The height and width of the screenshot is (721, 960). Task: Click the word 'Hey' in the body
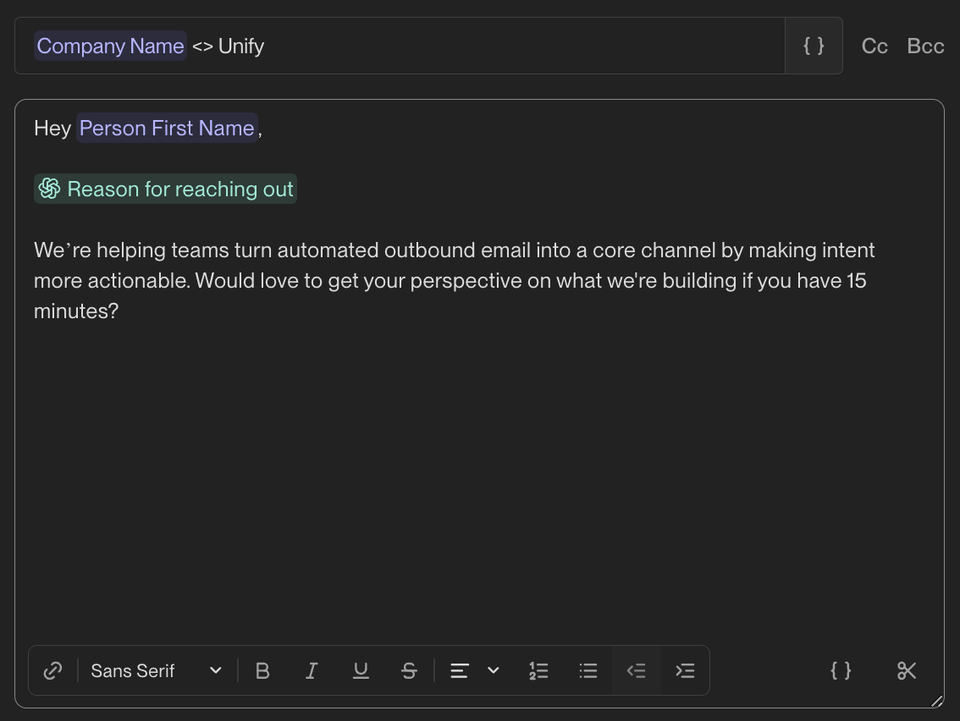pos(53,129)
